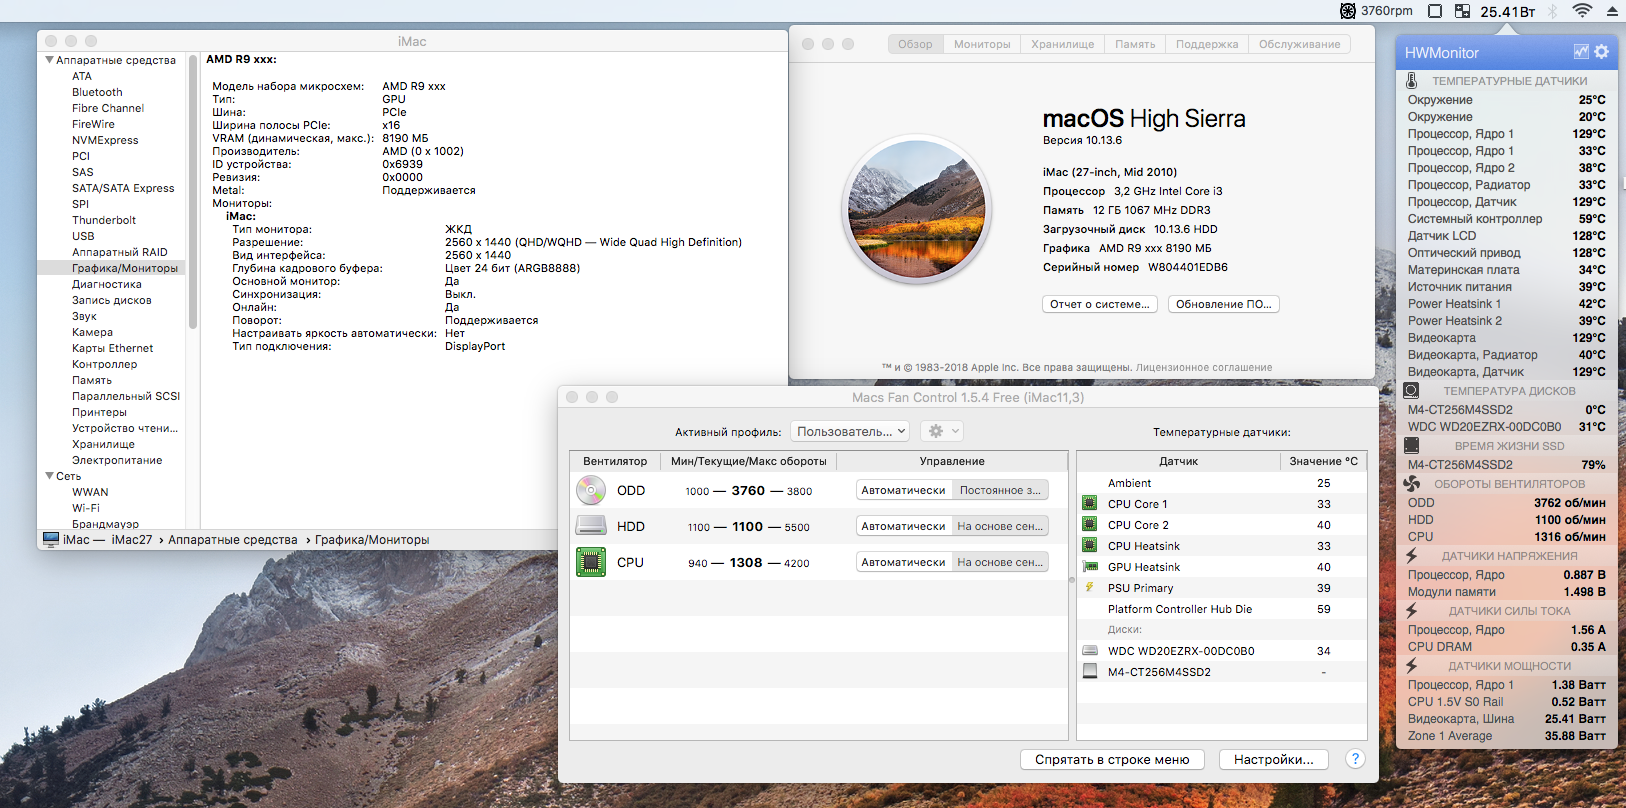Collapse the Аппаратные средства tree section

(x=50, y=60)
